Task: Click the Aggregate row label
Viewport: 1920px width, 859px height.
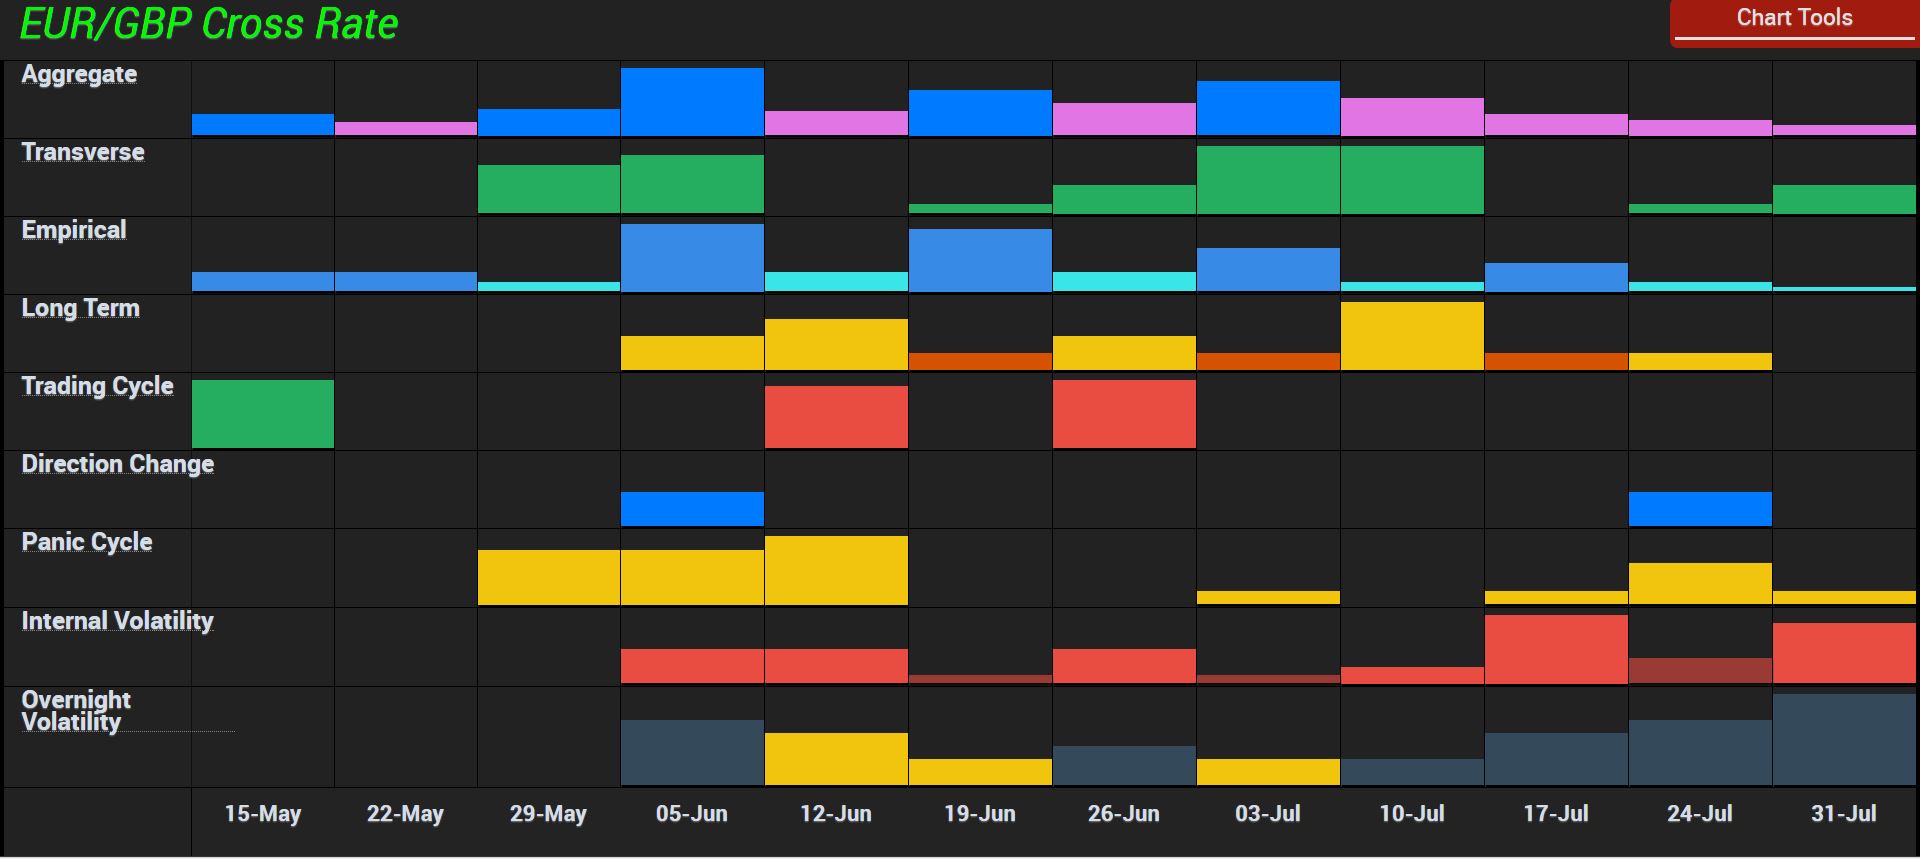Action: pos(79,75)
